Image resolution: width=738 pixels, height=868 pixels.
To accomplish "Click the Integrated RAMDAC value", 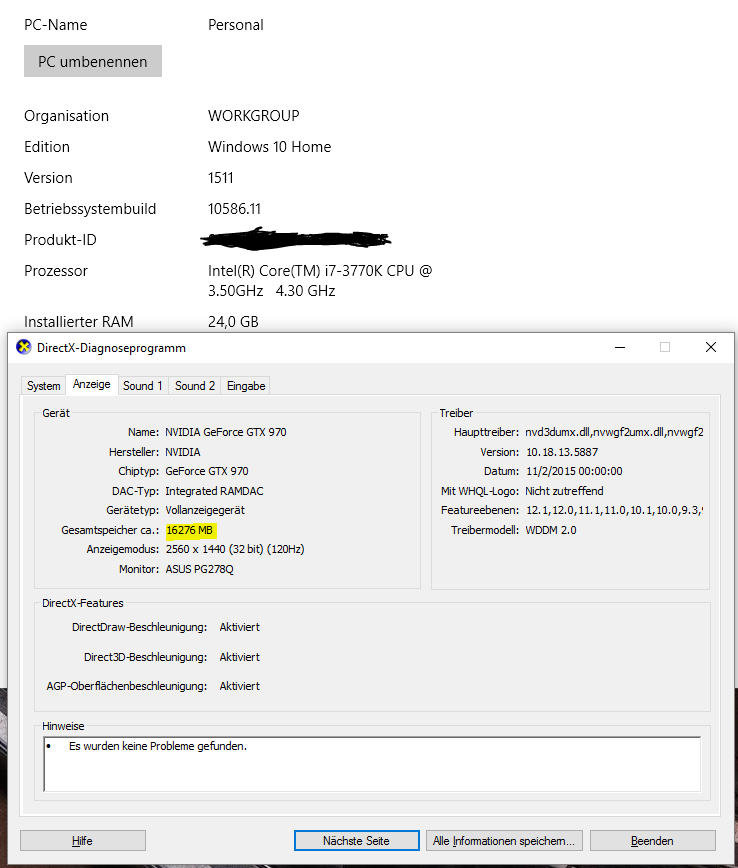I will (x=214, y=491).
